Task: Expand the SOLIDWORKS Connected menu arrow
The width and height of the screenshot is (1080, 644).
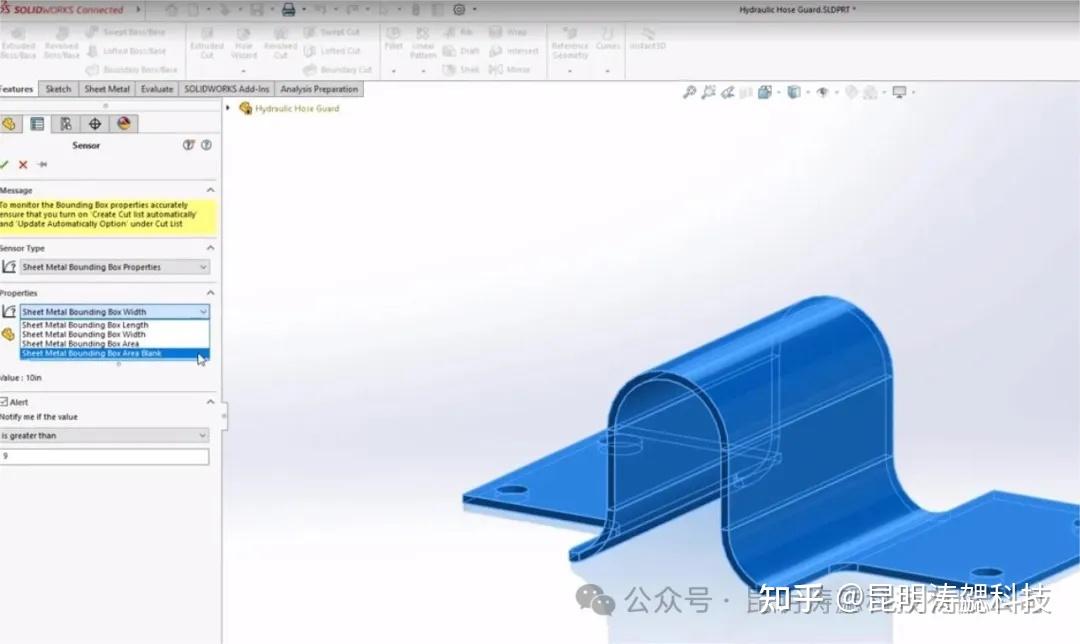Action: (138, 10)
